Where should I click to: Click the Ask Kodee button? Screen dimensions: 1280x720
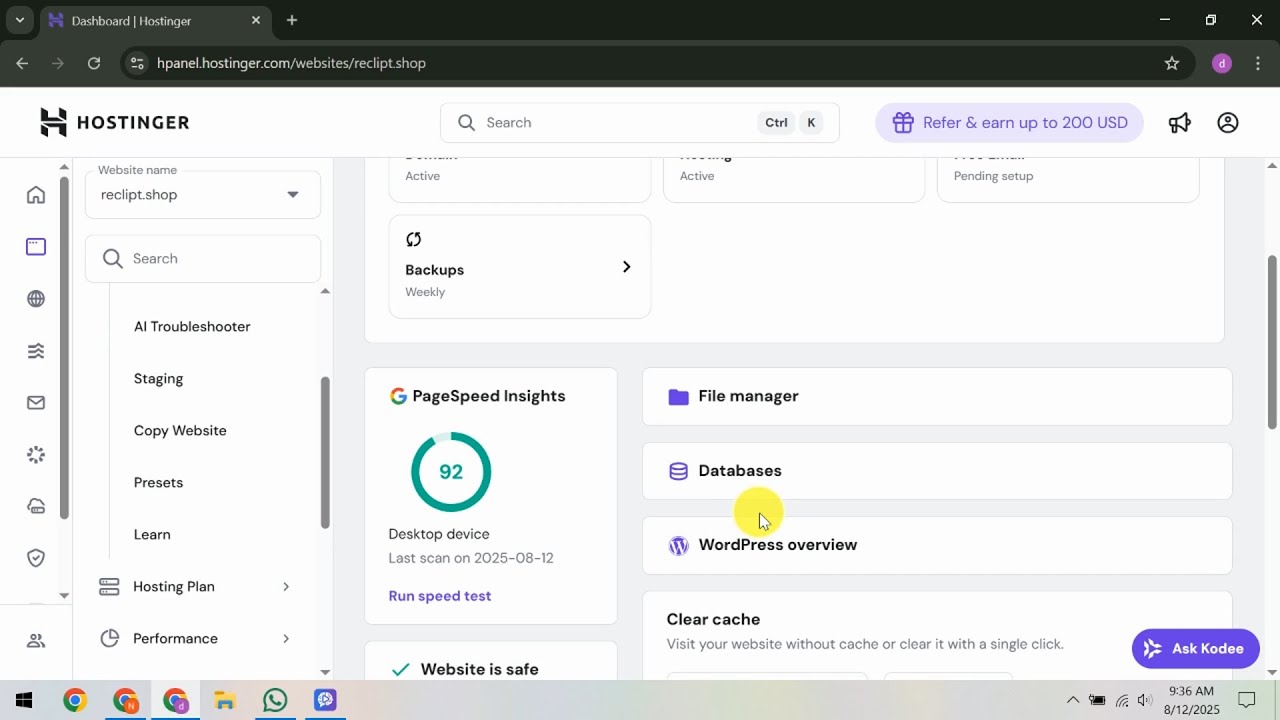click(1195, 649)
